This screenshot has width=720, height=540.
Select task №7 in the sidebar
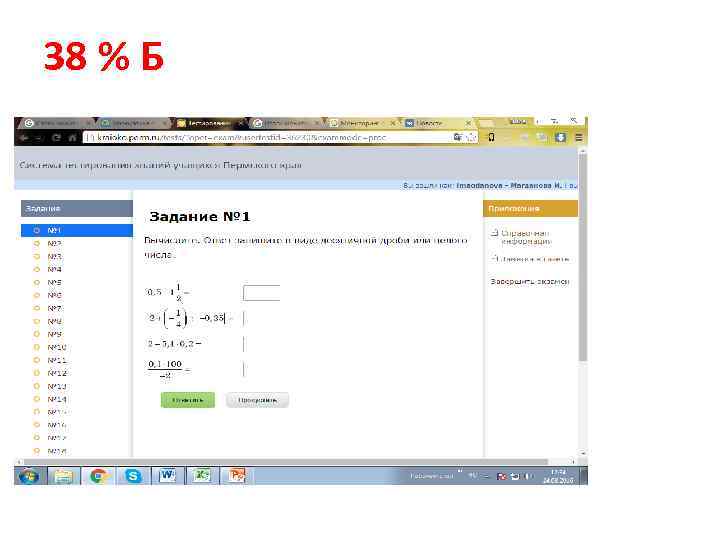coord(55,308)
